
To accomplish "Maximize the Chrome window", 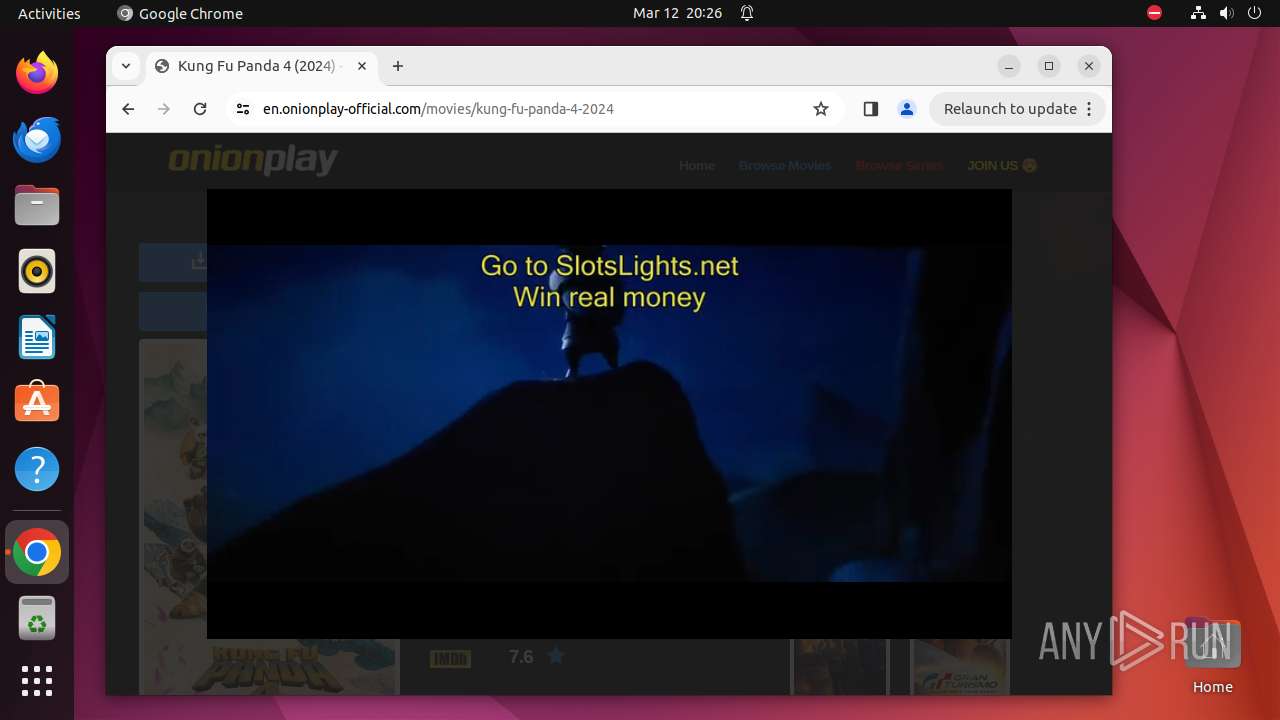I will 1049,66.
